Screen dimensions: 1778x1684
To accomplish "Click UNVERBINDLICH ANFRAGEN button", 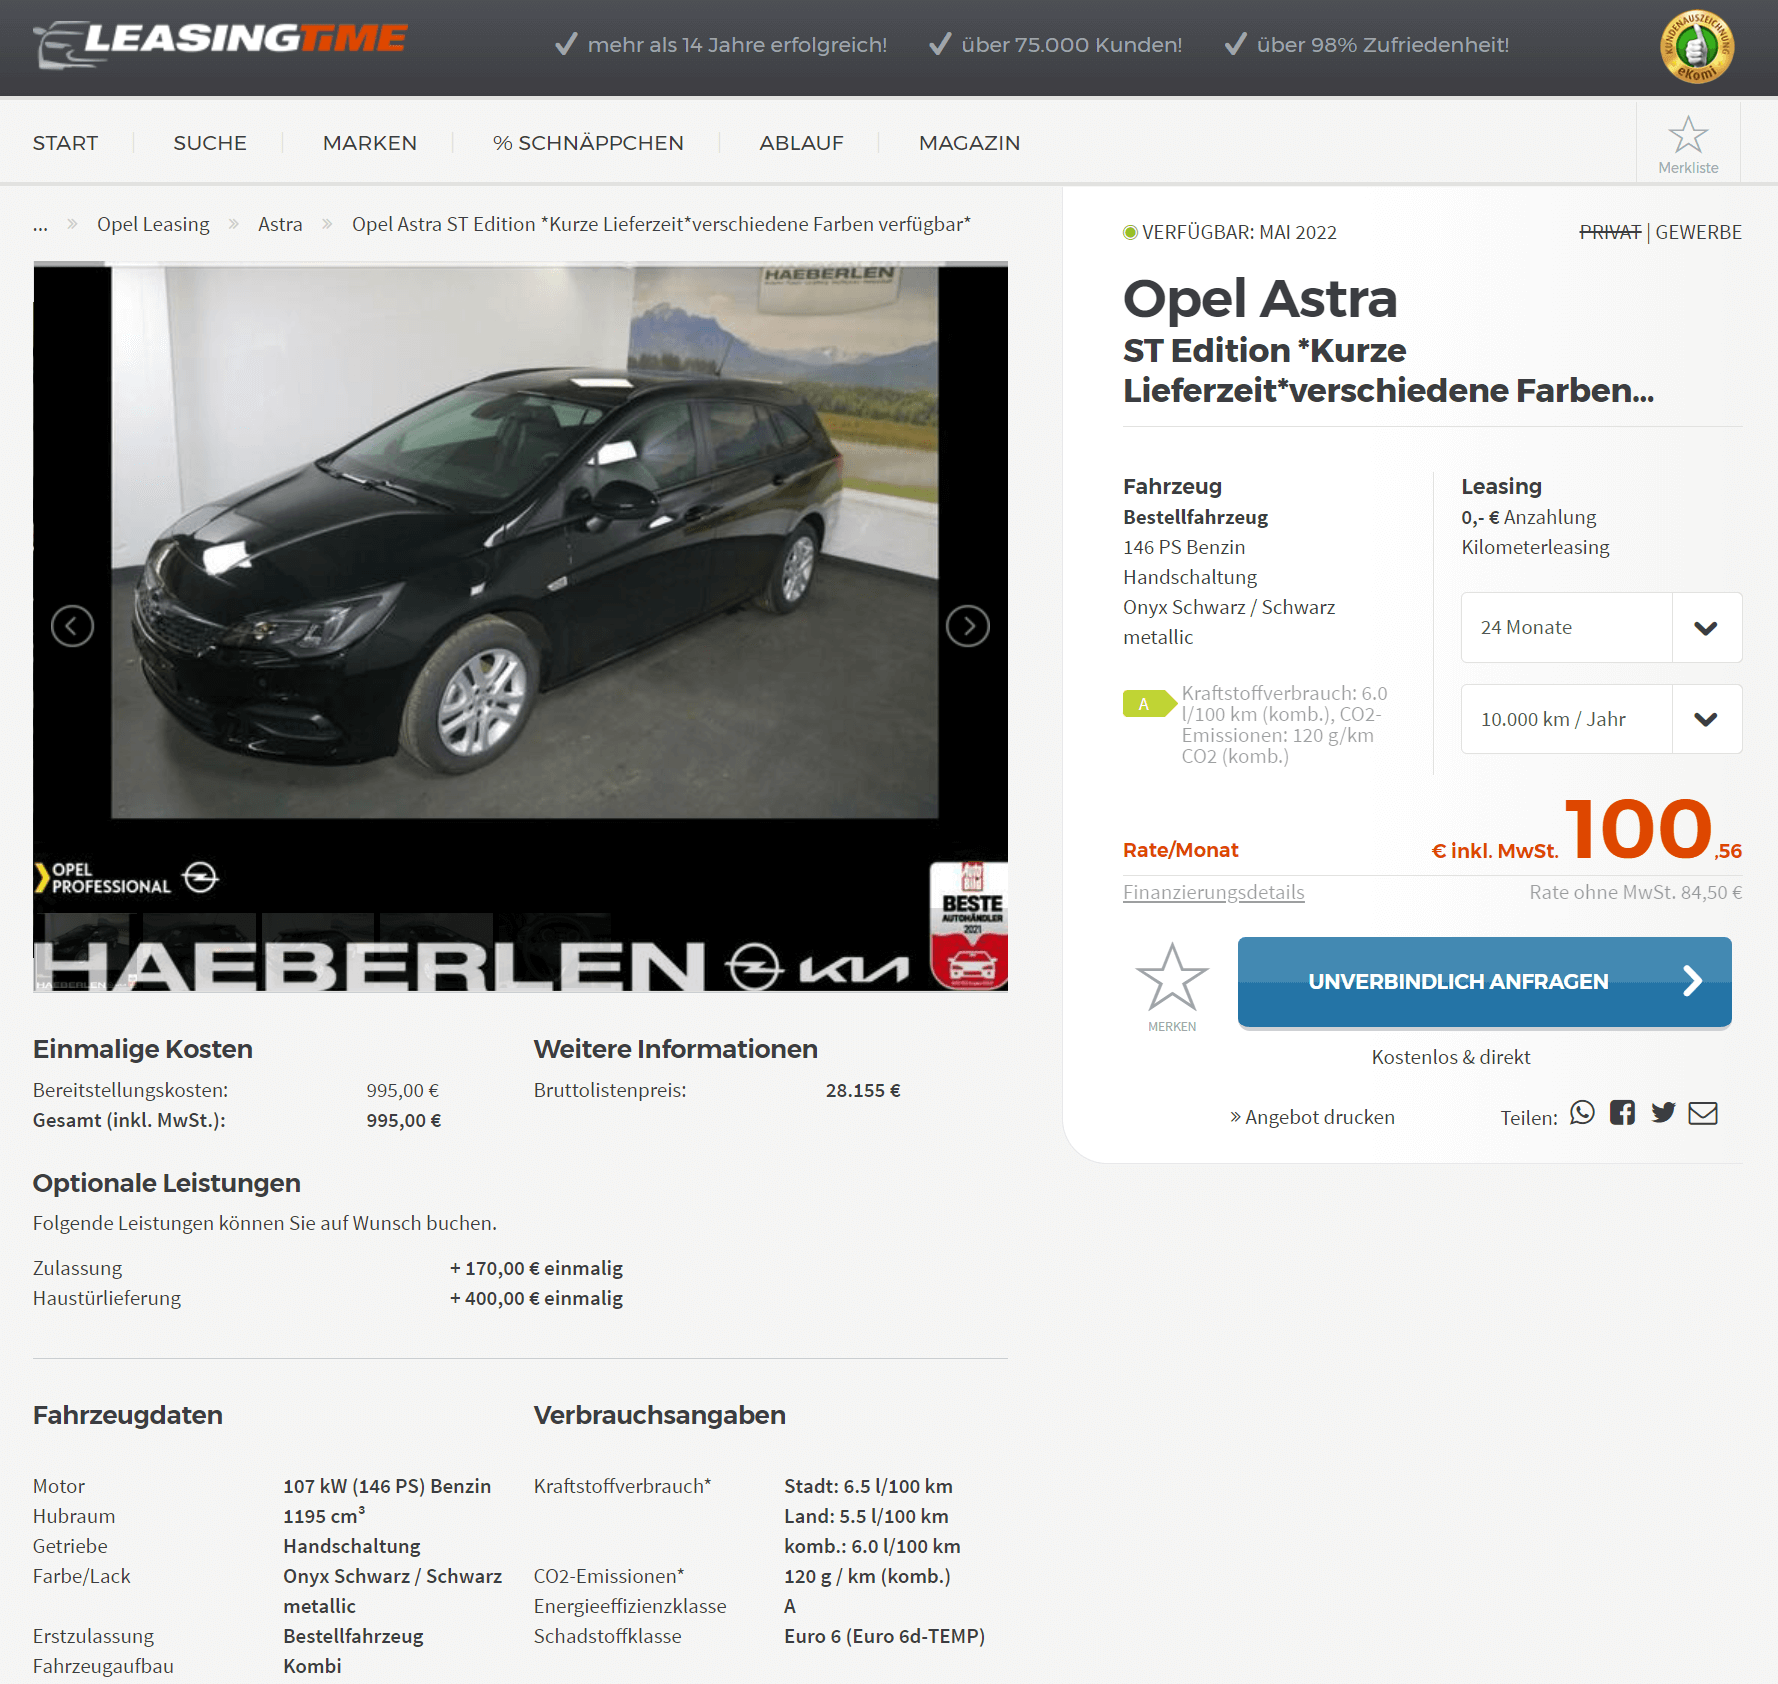I will [1484, 982].
